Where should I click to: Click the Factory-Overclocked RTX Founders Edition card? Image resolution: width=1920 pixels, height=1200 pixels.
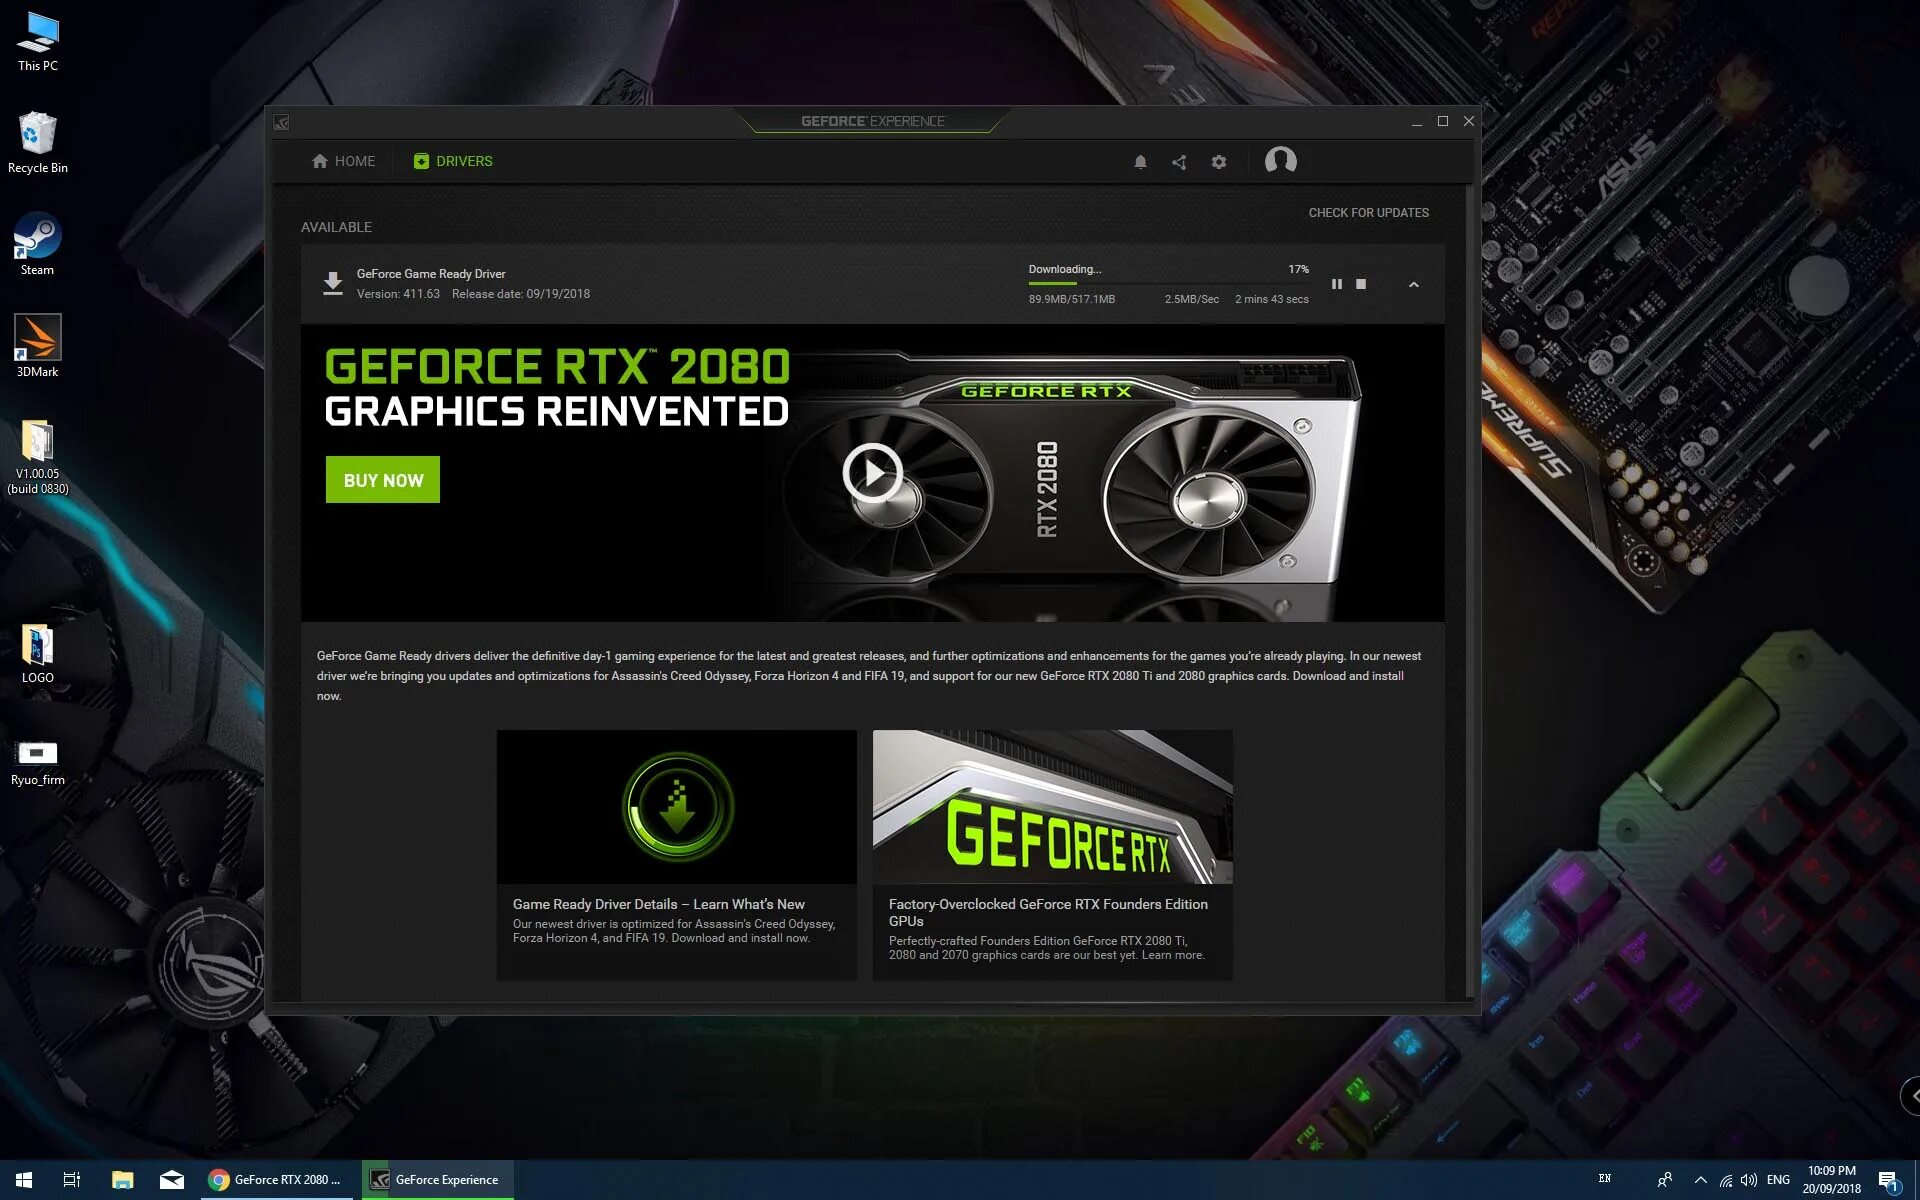[1053, 853]
